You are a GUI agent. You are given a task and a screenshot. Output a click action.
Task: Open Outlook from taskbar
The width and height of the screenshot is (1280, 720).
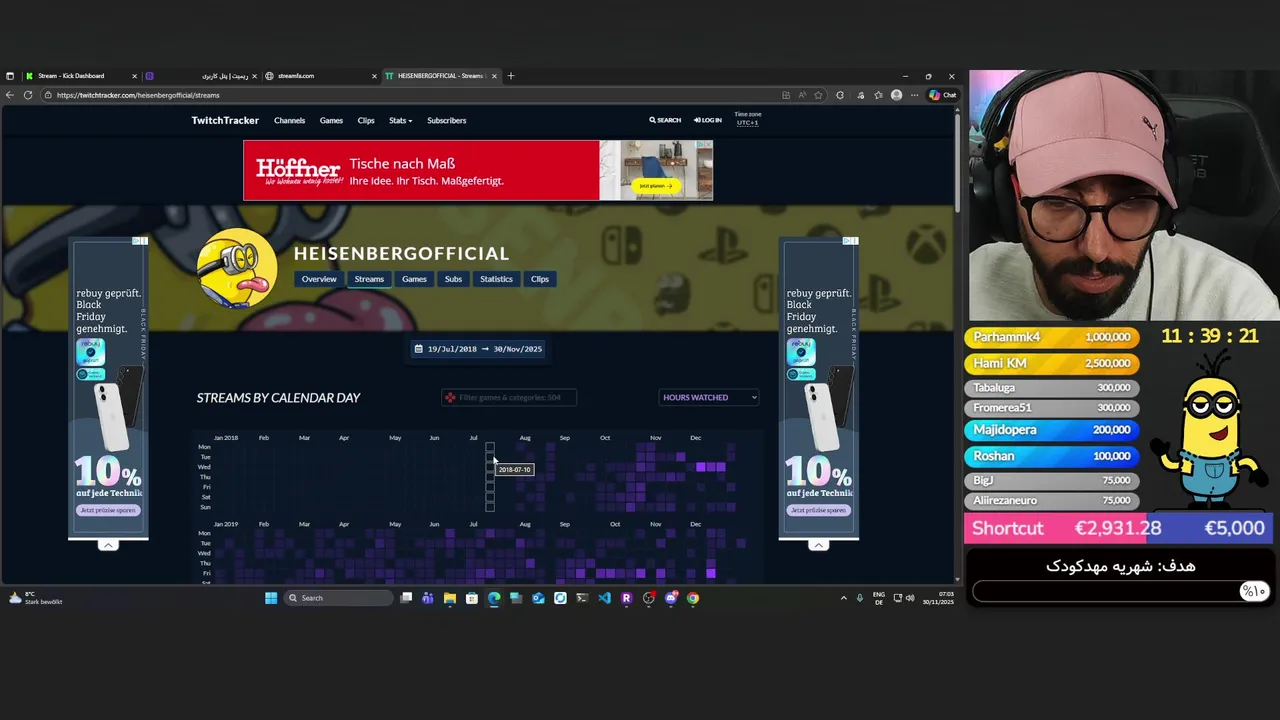[538, 598]
